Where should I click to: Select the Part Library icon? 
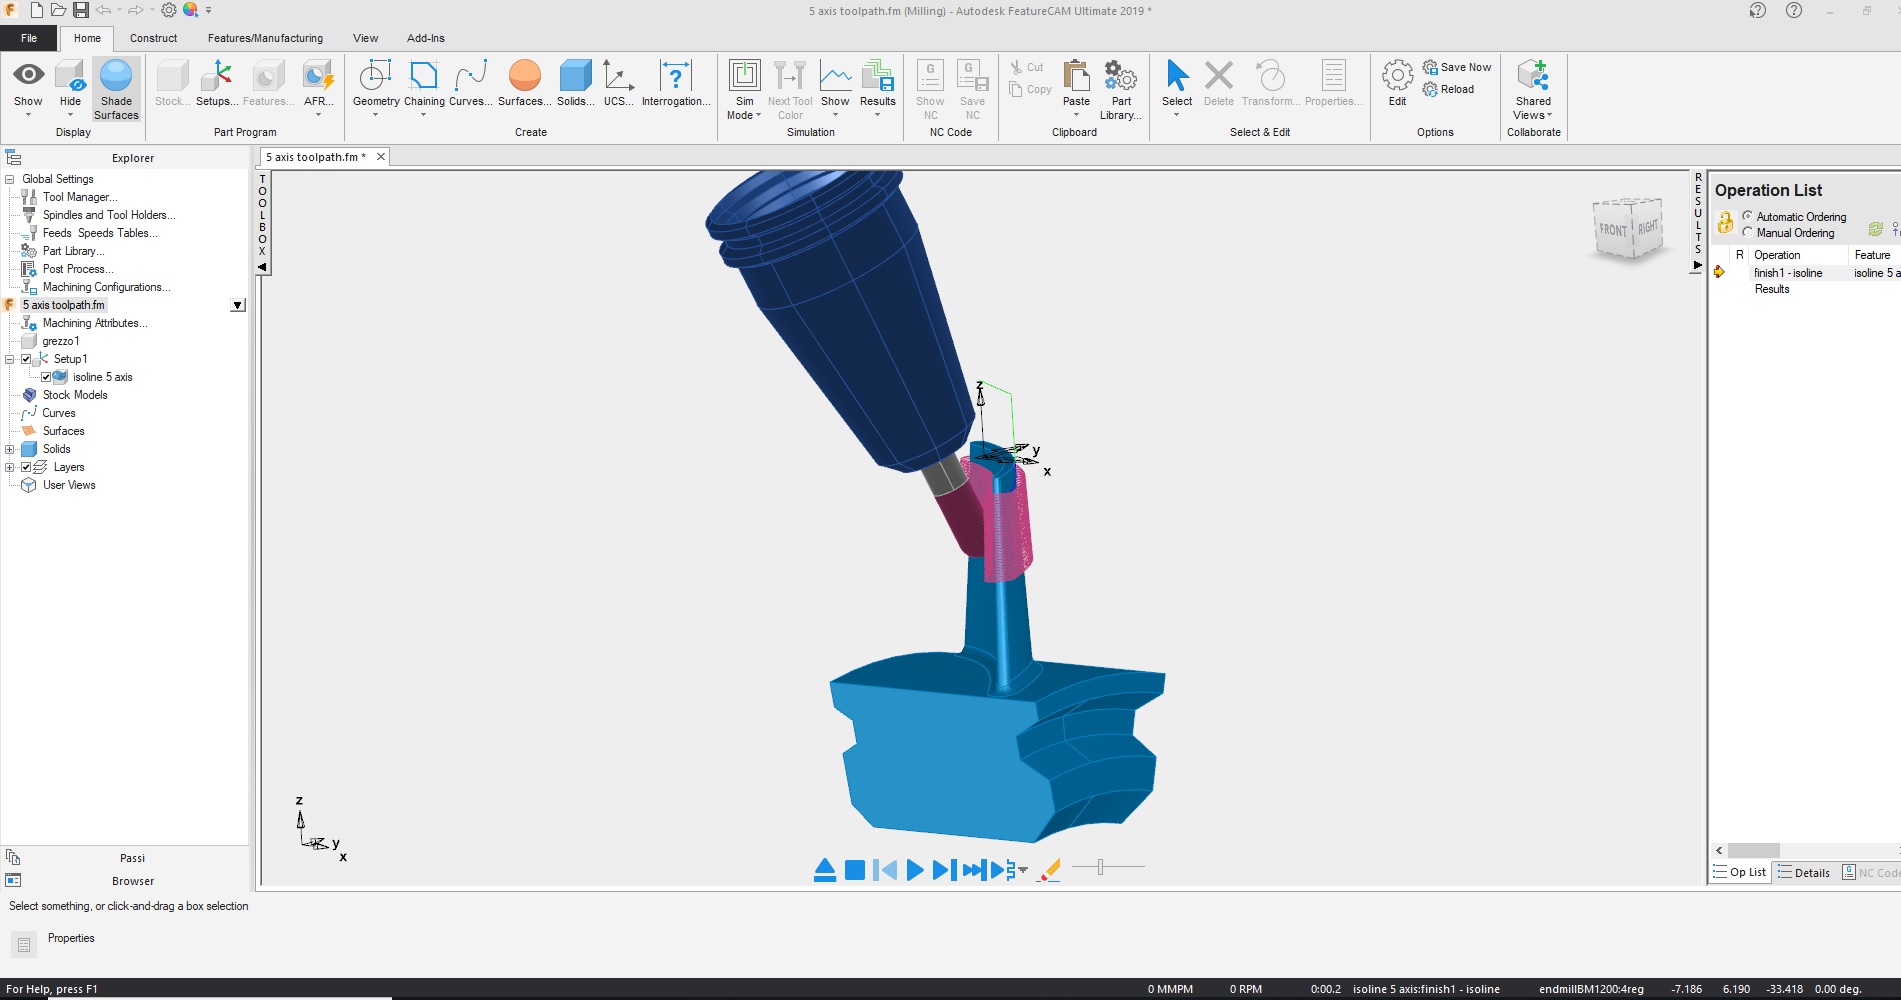(x=1120, y=80)
